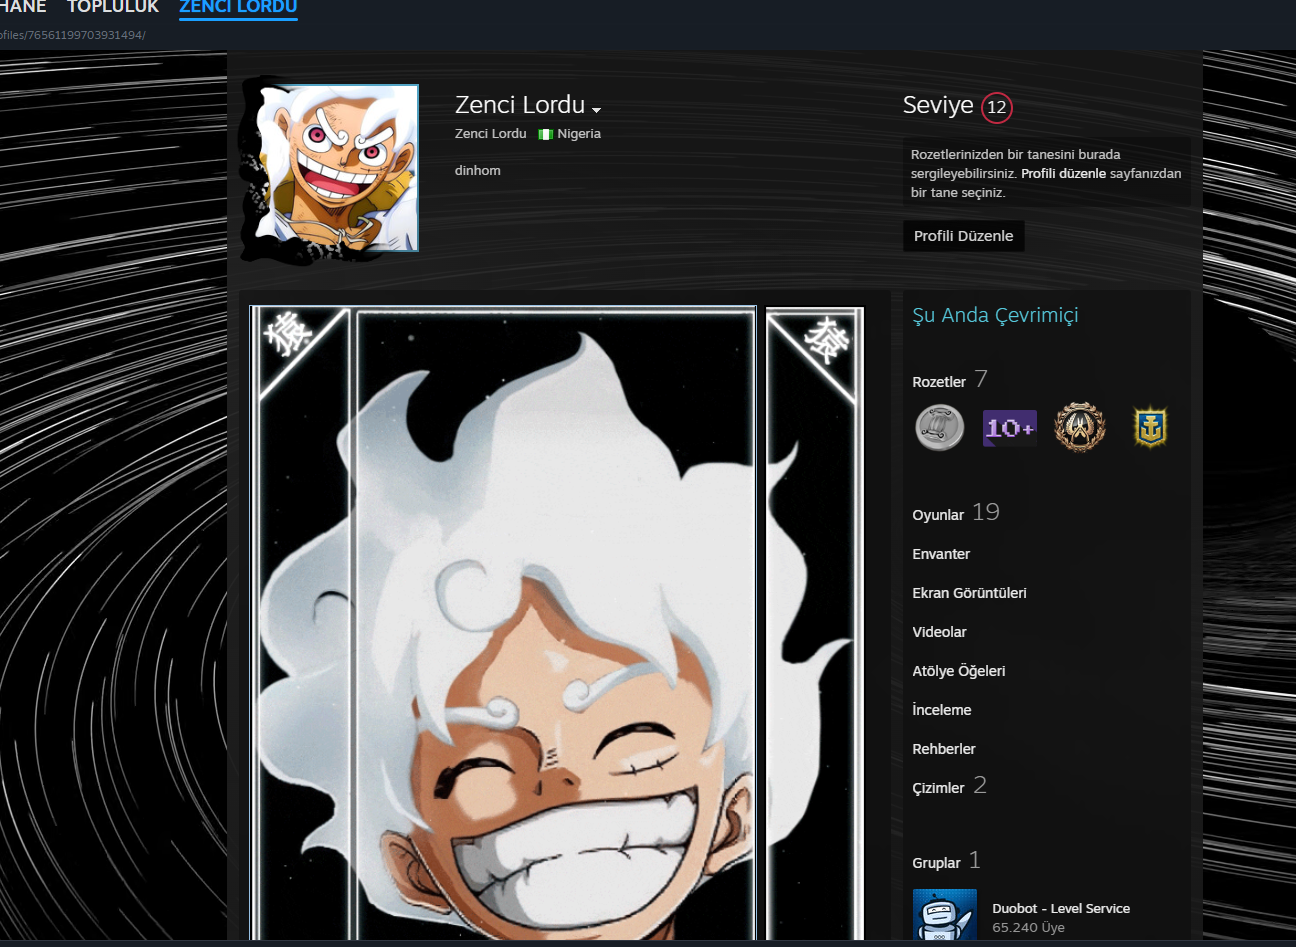Go to Envanter

(941, 554)
